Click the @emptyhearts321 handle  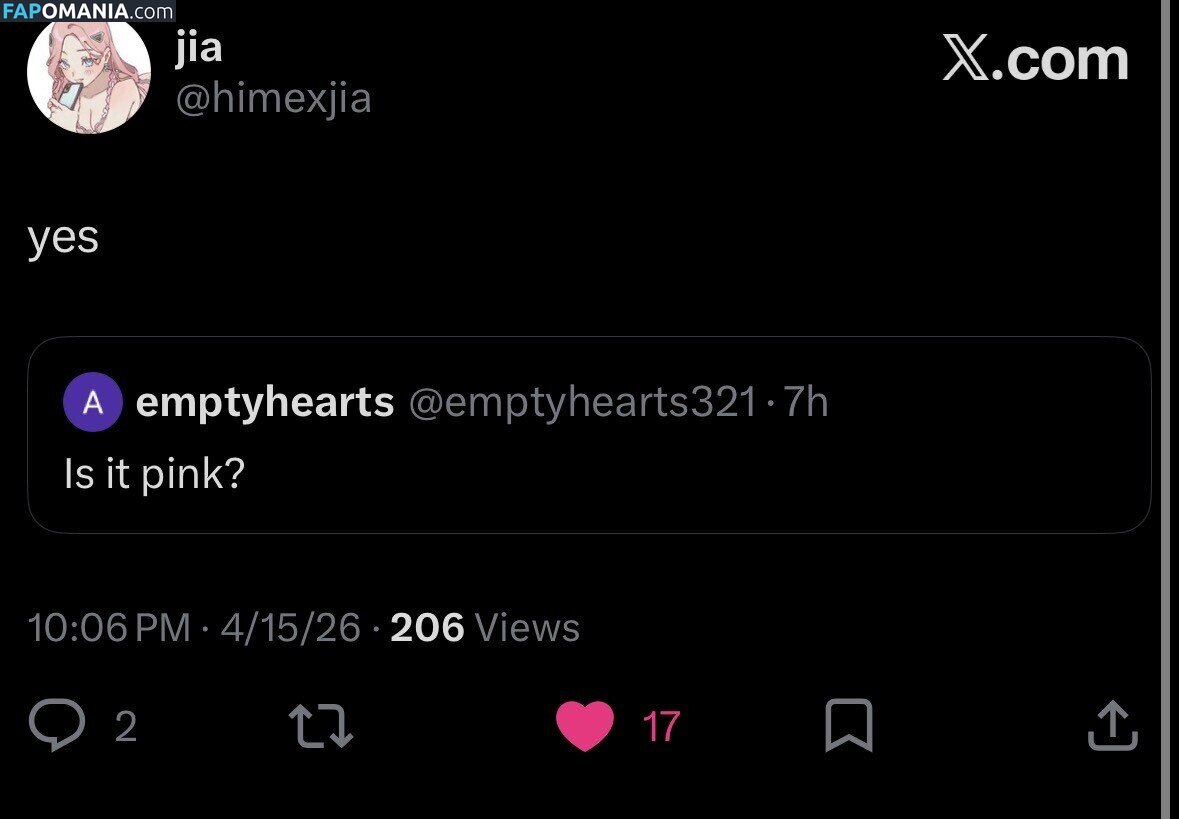(x=583, y=402)
